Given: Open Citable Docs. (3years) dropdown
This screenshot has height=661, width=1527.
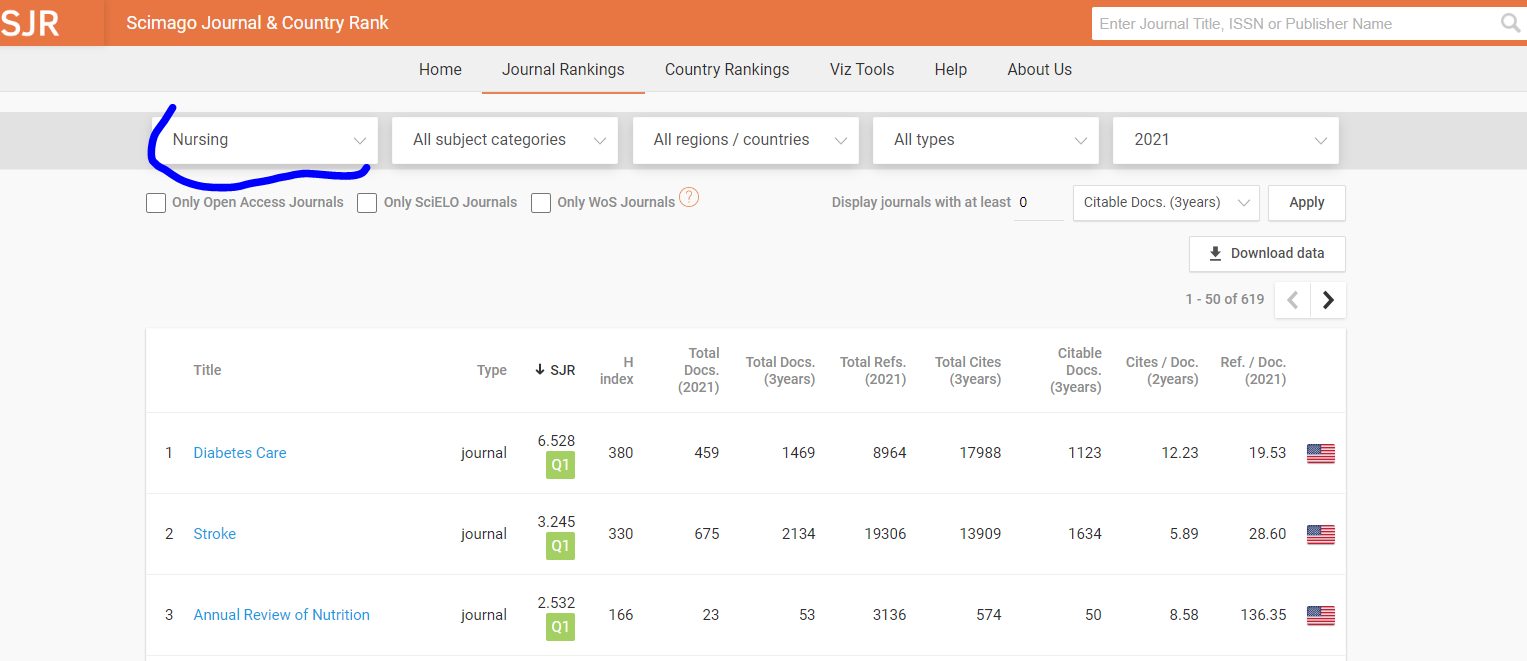Looking at the screenshot, I should pos(1166,202).
